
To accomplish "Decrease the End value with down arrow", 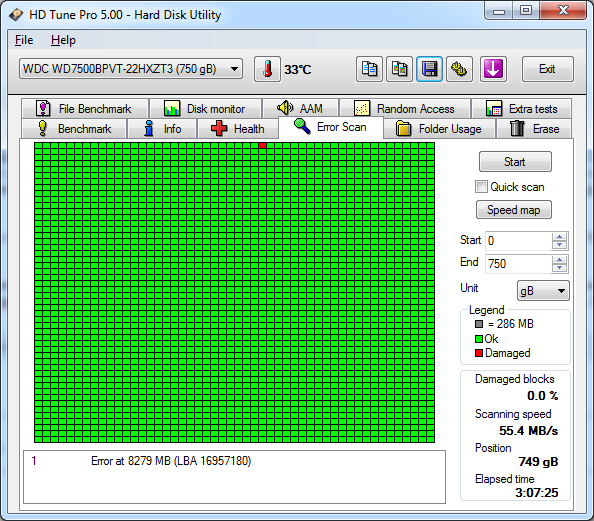I will tap(559, 268).
